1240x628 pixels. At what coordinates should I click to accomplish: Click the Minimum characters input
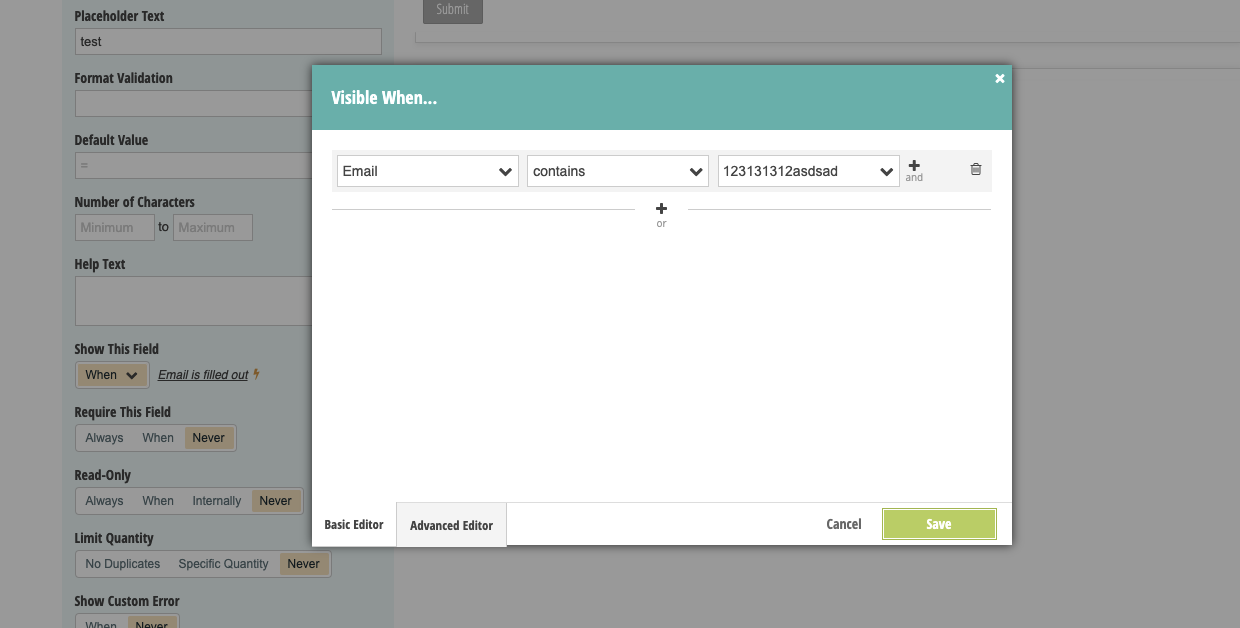114,227
